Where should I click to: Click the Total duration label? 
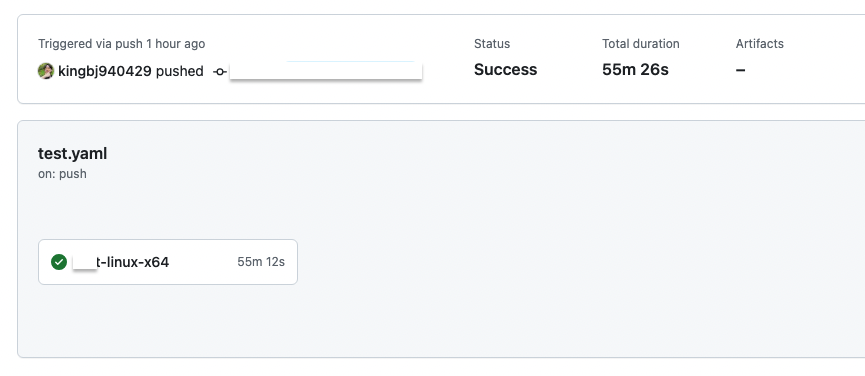coord(640,44)
